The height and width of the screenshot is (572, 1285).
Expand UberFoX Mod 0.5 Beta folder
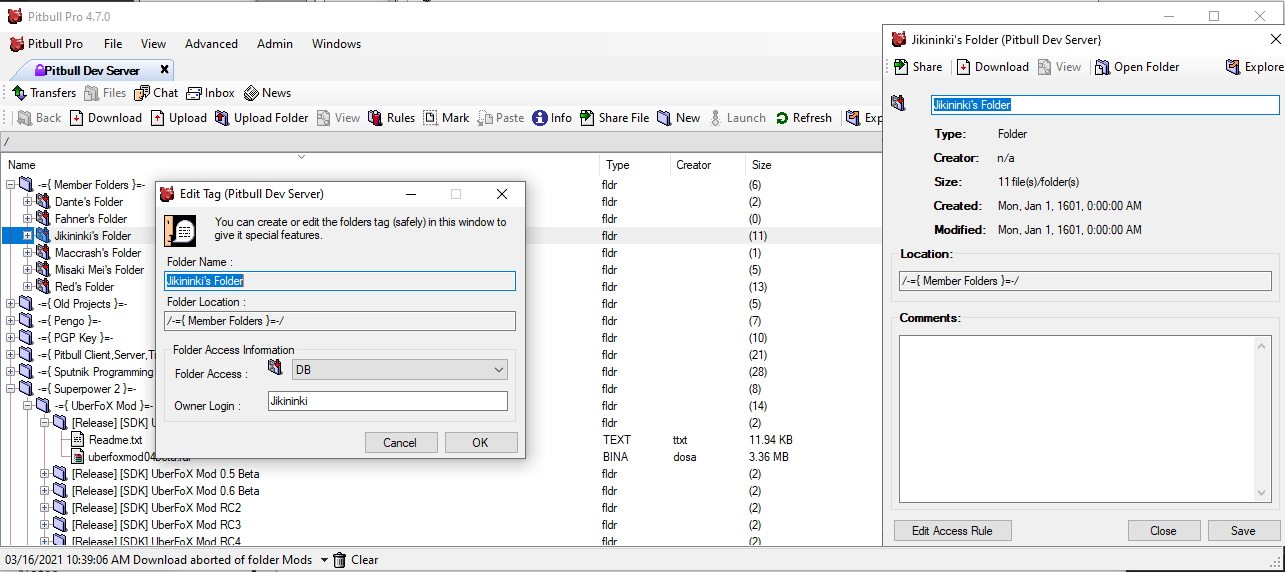coord(45,474)
